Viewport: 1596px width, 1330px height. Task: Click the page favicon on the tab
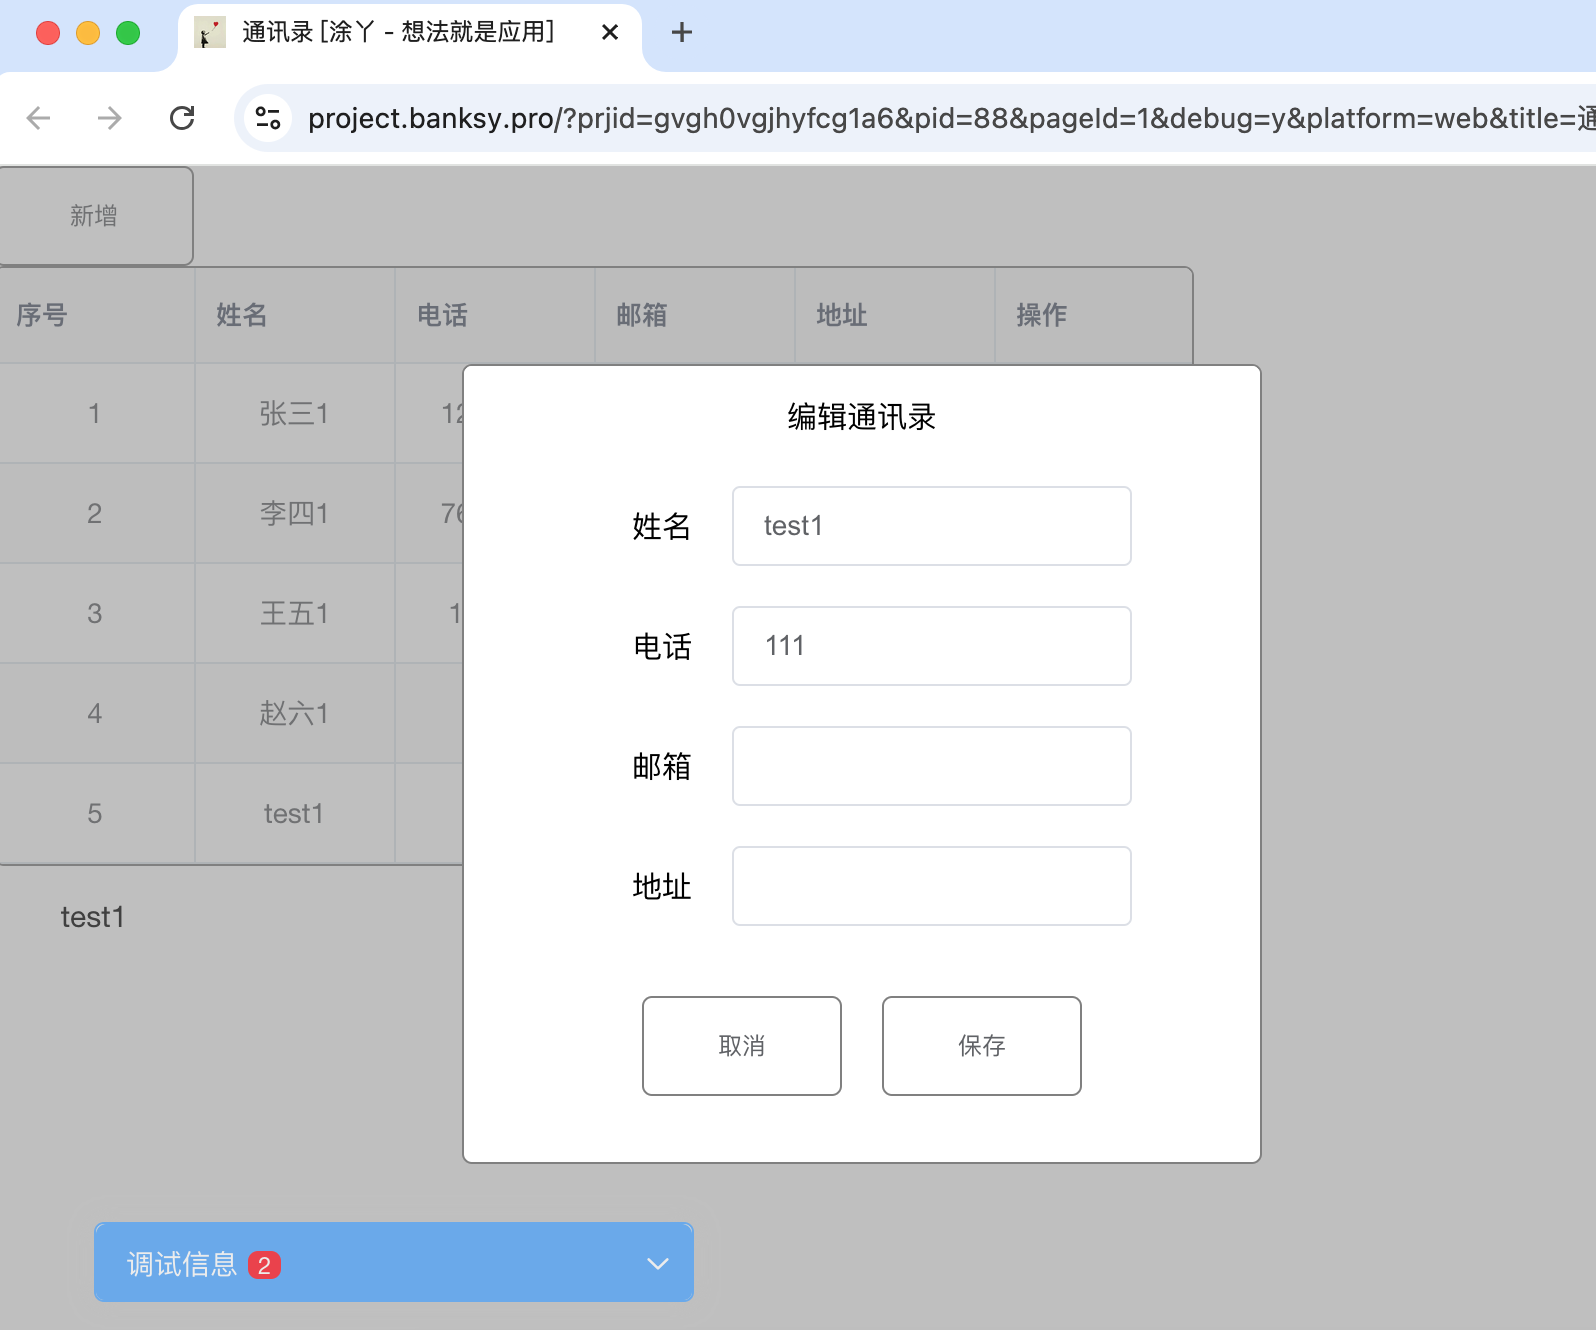[209, 32]
